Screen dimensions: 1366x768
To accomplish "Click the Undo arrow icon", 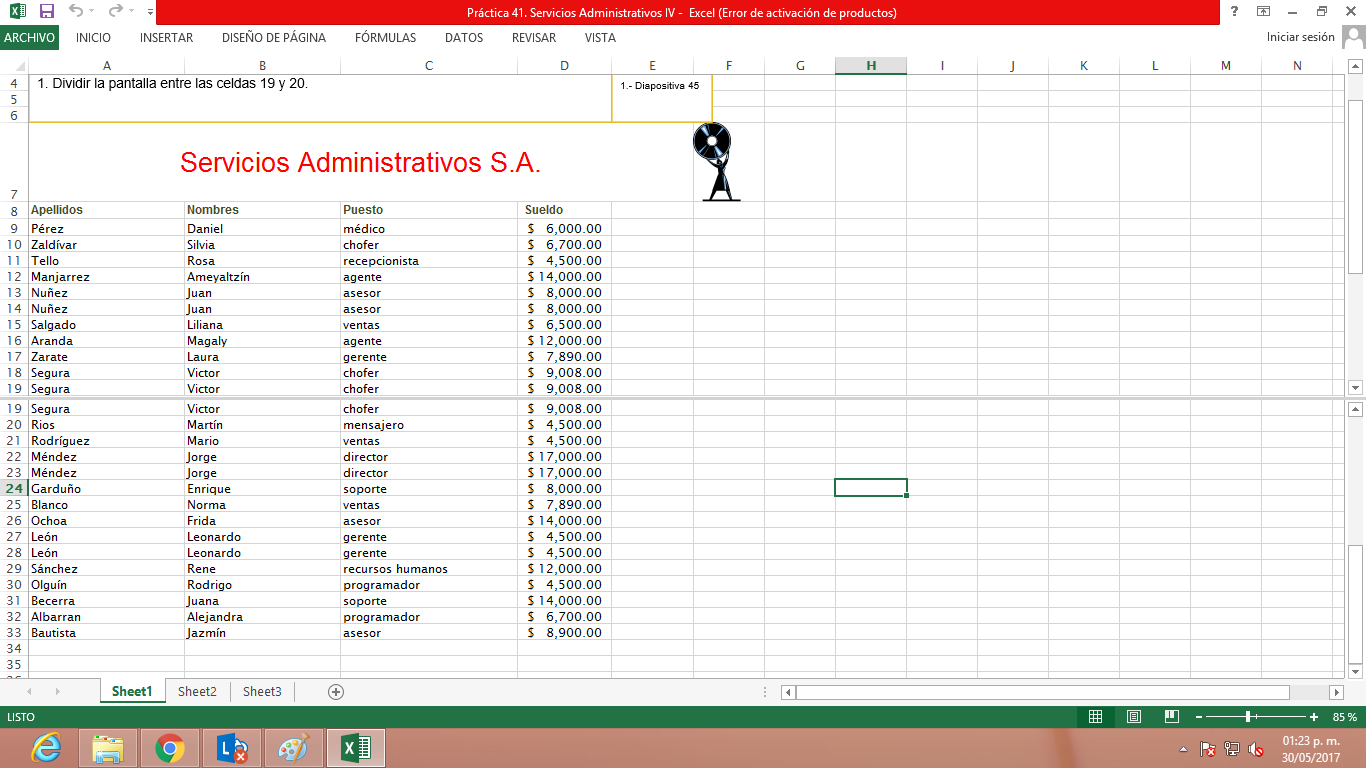I will 76,11.
